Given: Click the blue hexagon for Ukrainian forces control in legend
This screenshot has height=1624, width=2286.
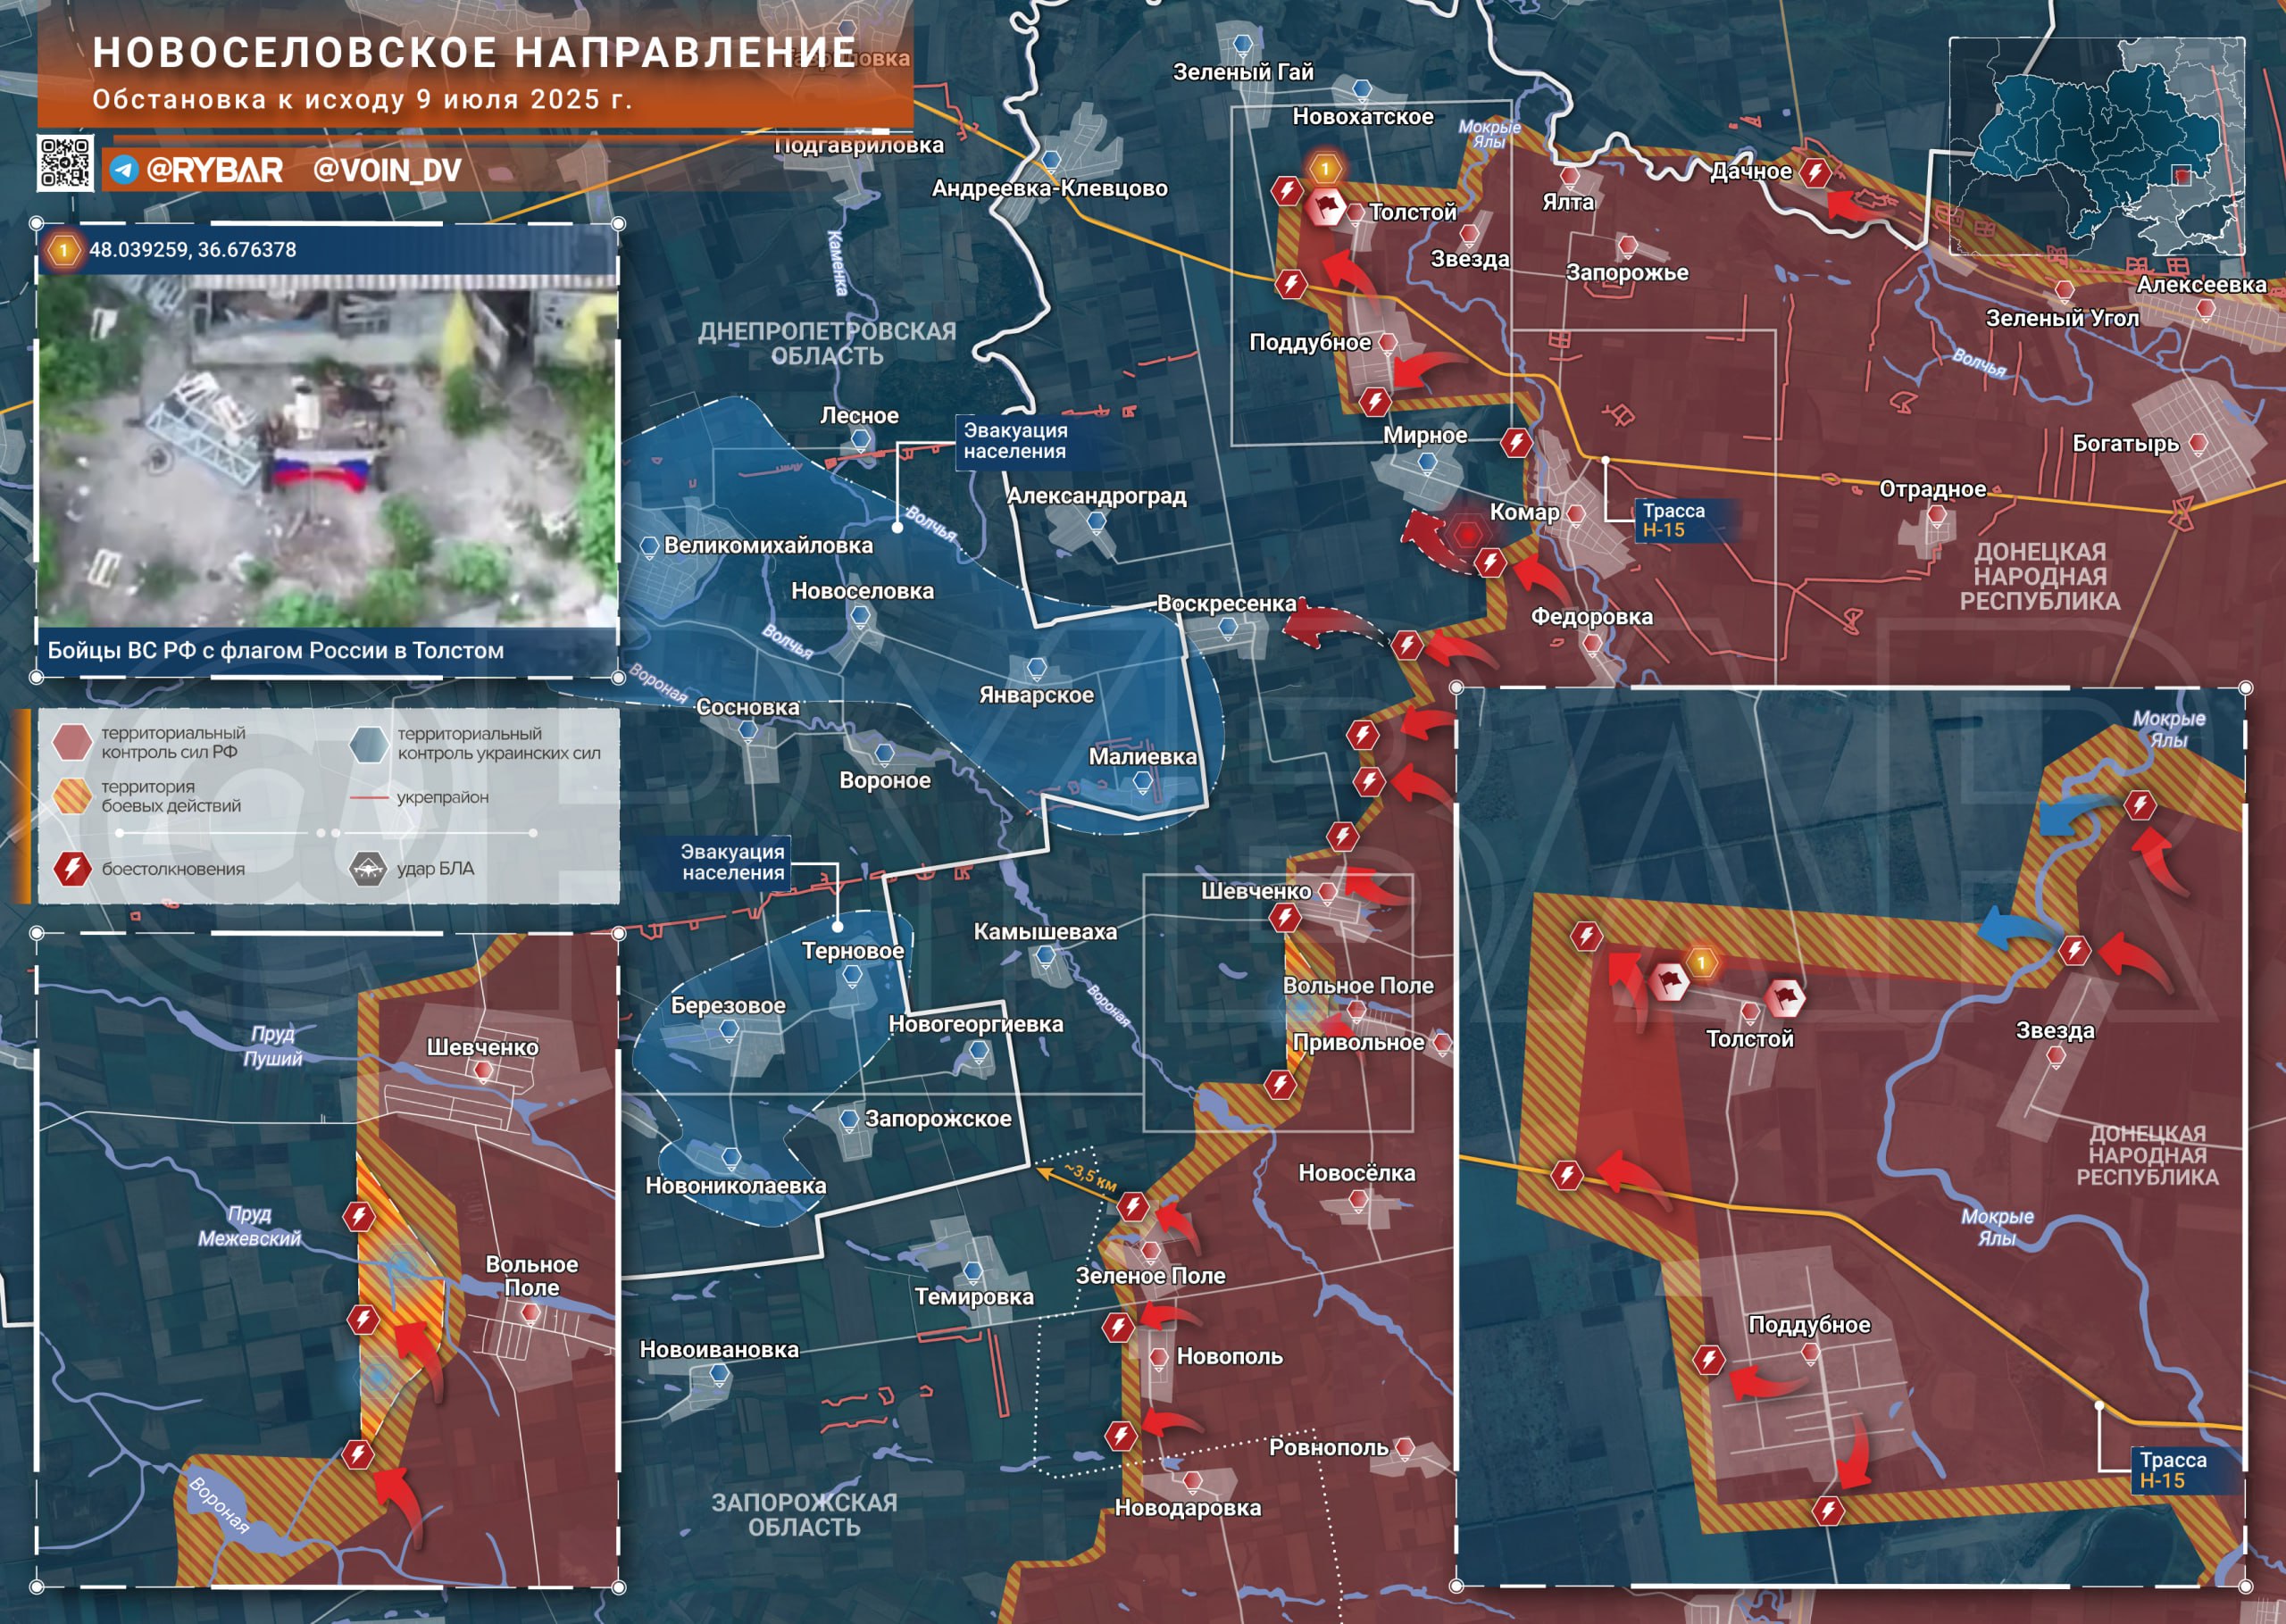Looking at the screenshot, I should tap(369, 743).
